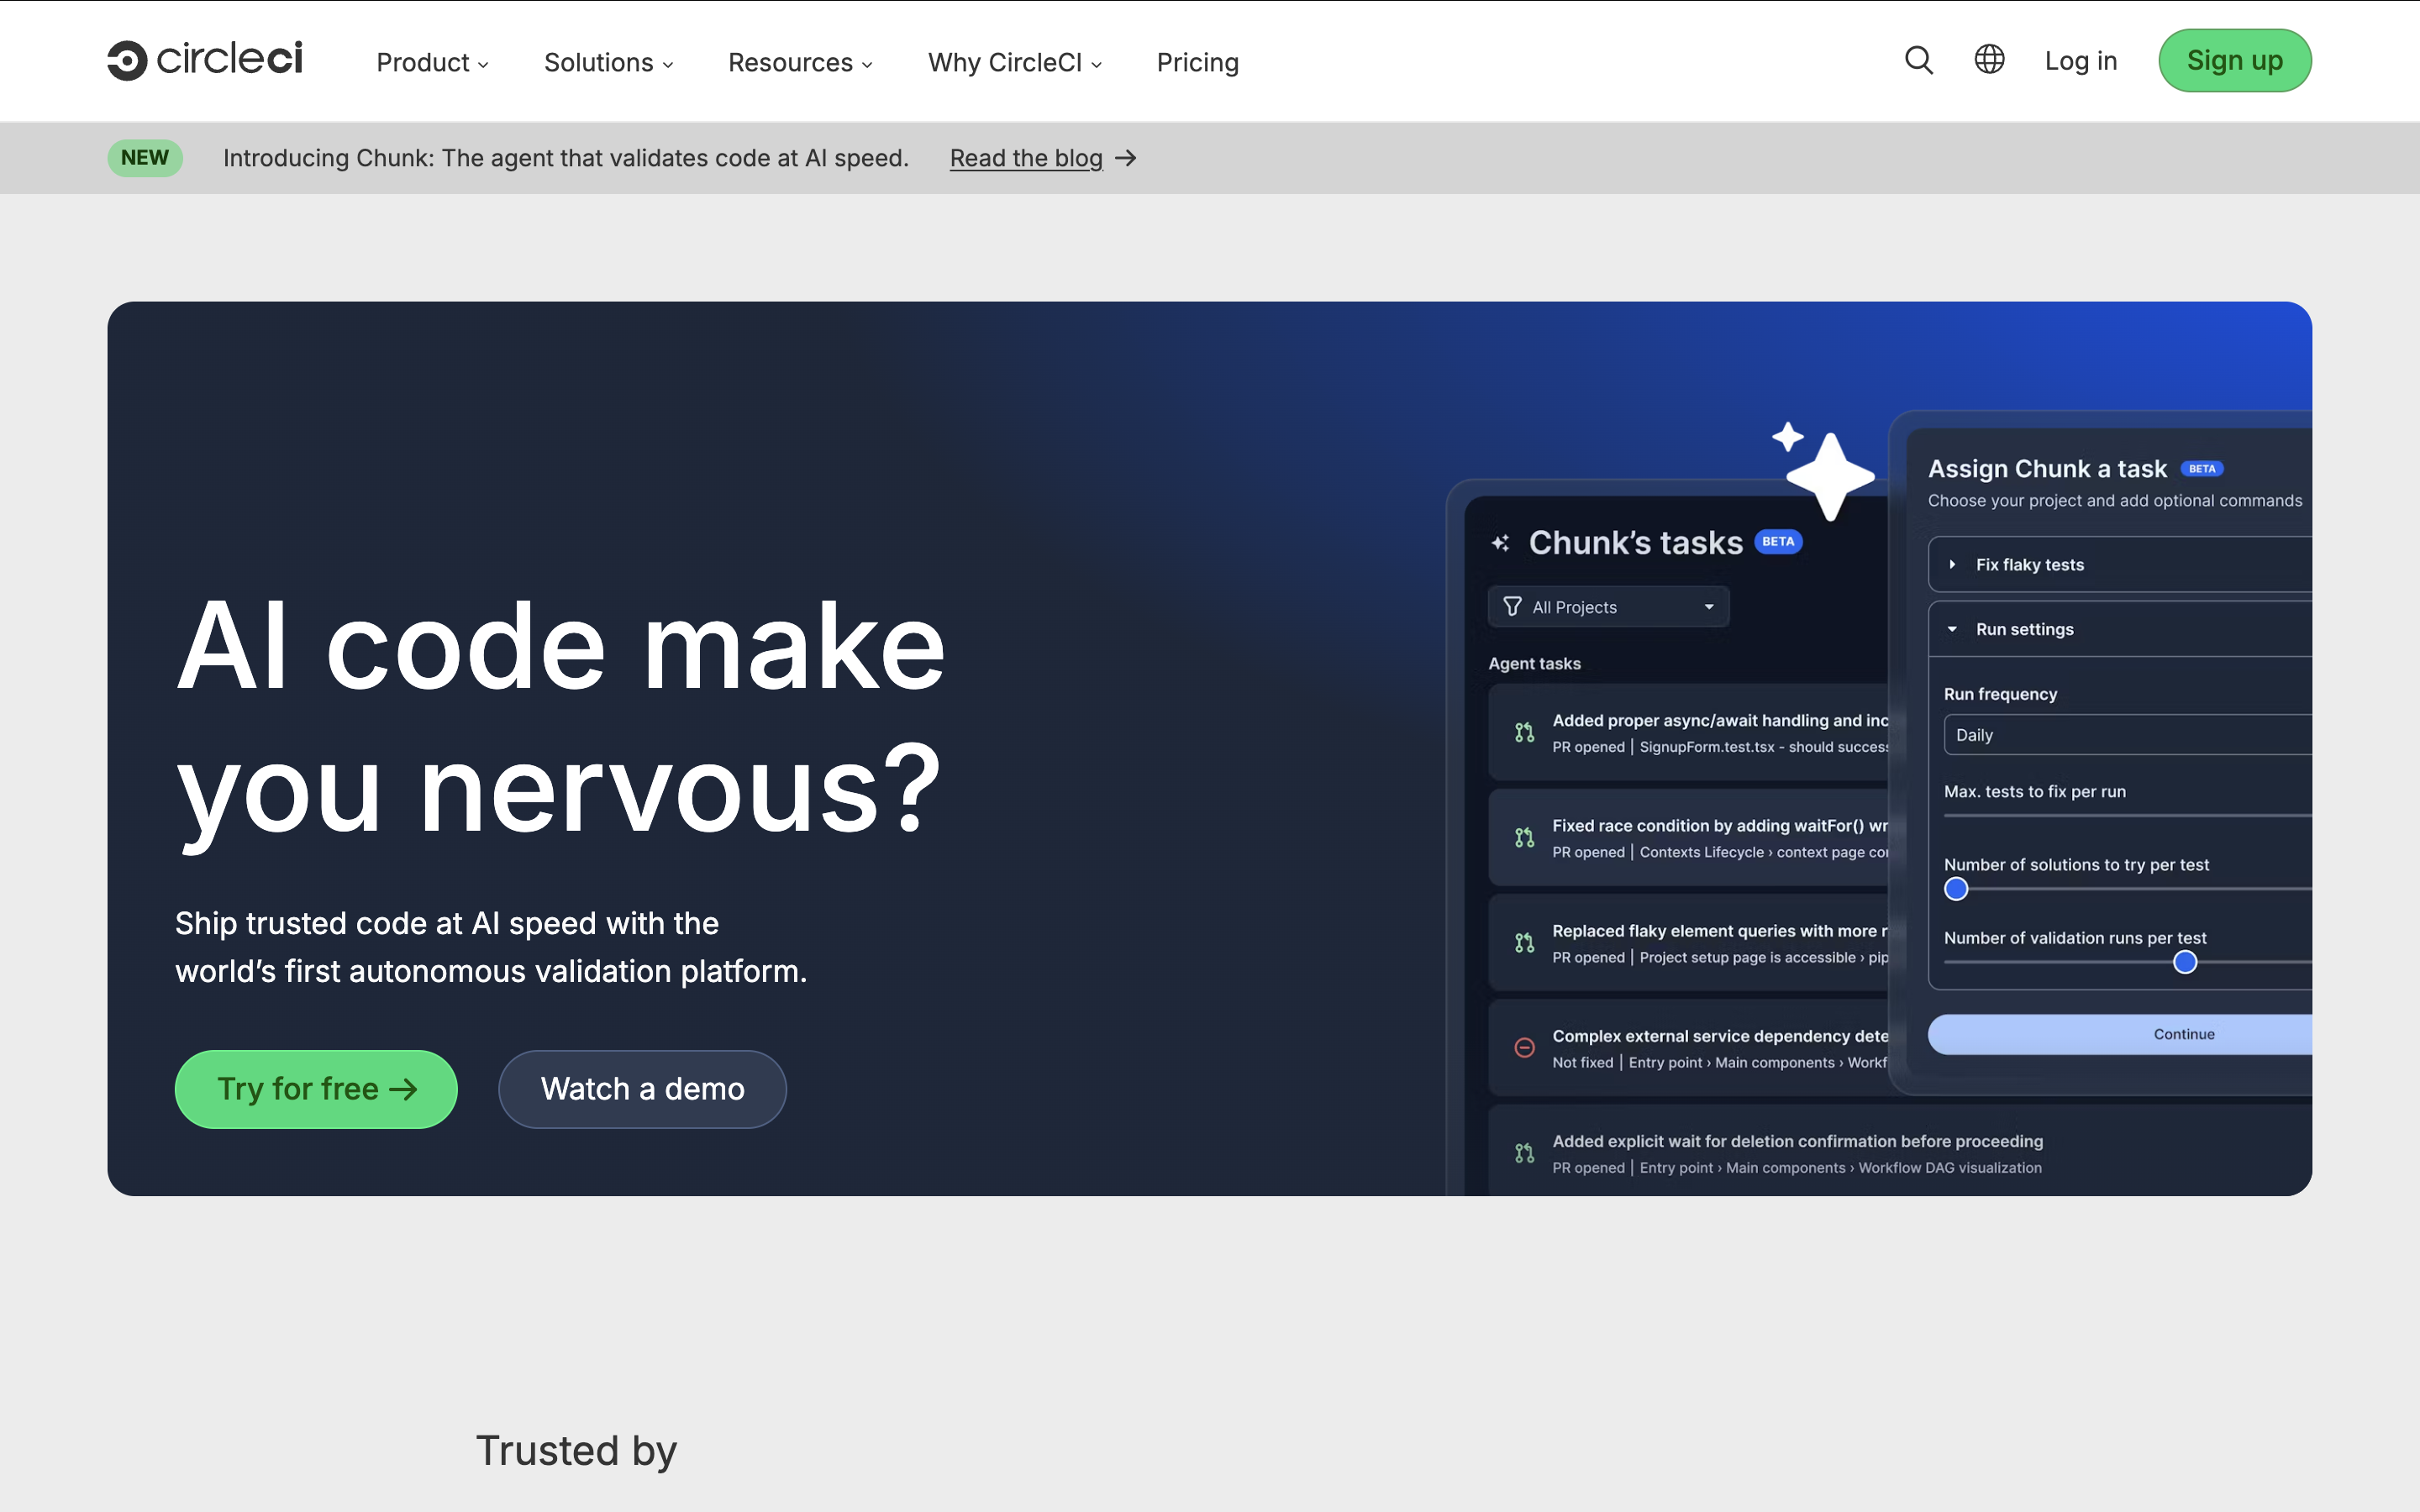2420x1512 pixels.
Task: Click the validation runs per test slider handle
Action: point(2185,962)
